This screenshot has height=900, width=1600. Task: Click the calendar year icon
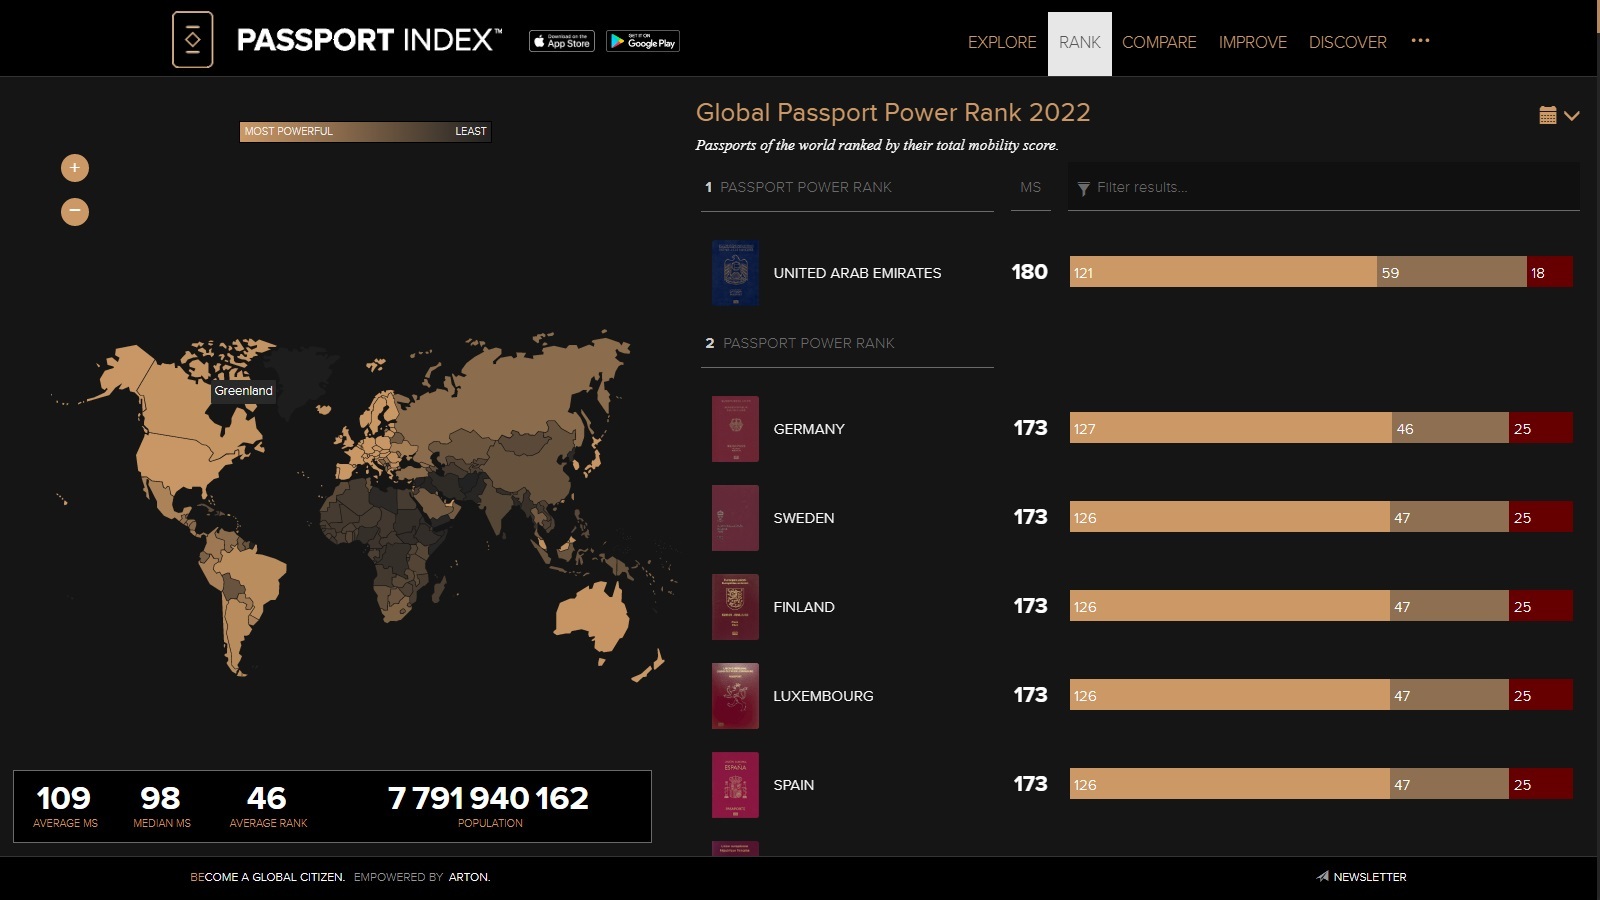tap(1547, 115)
